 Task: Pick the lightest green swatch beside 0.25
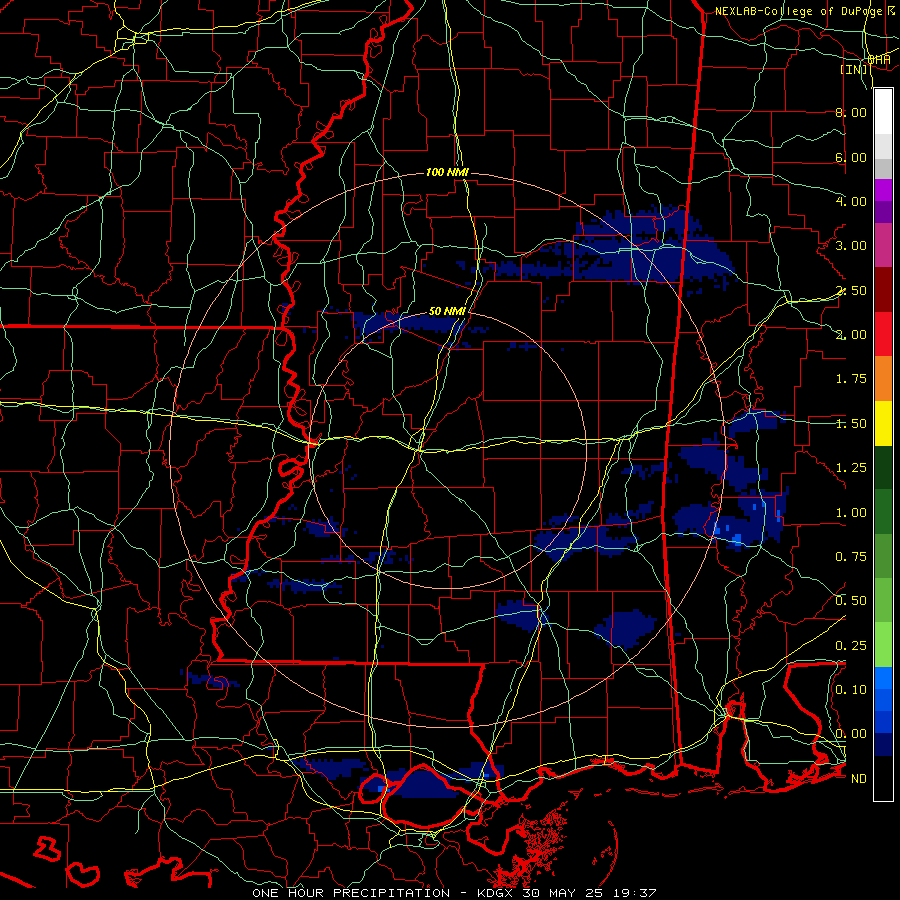tap(883, 645)
